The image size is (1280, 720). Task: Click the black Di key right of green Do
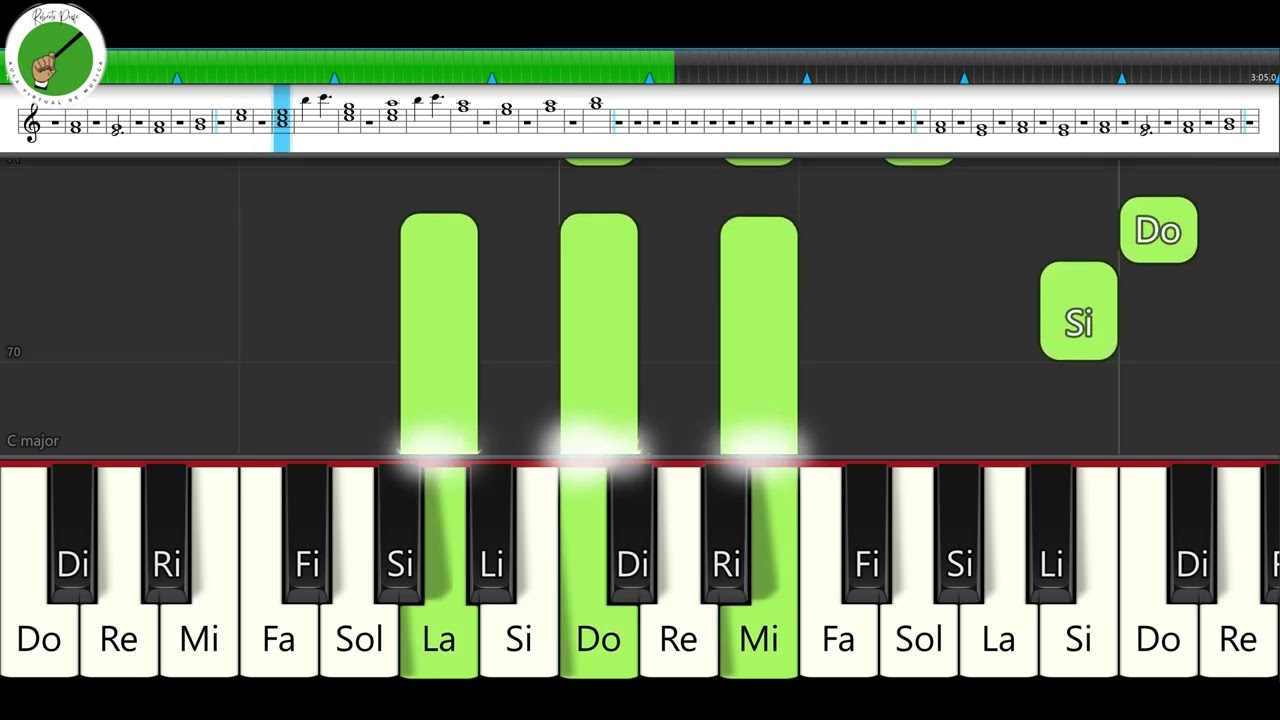pos(631,535)
